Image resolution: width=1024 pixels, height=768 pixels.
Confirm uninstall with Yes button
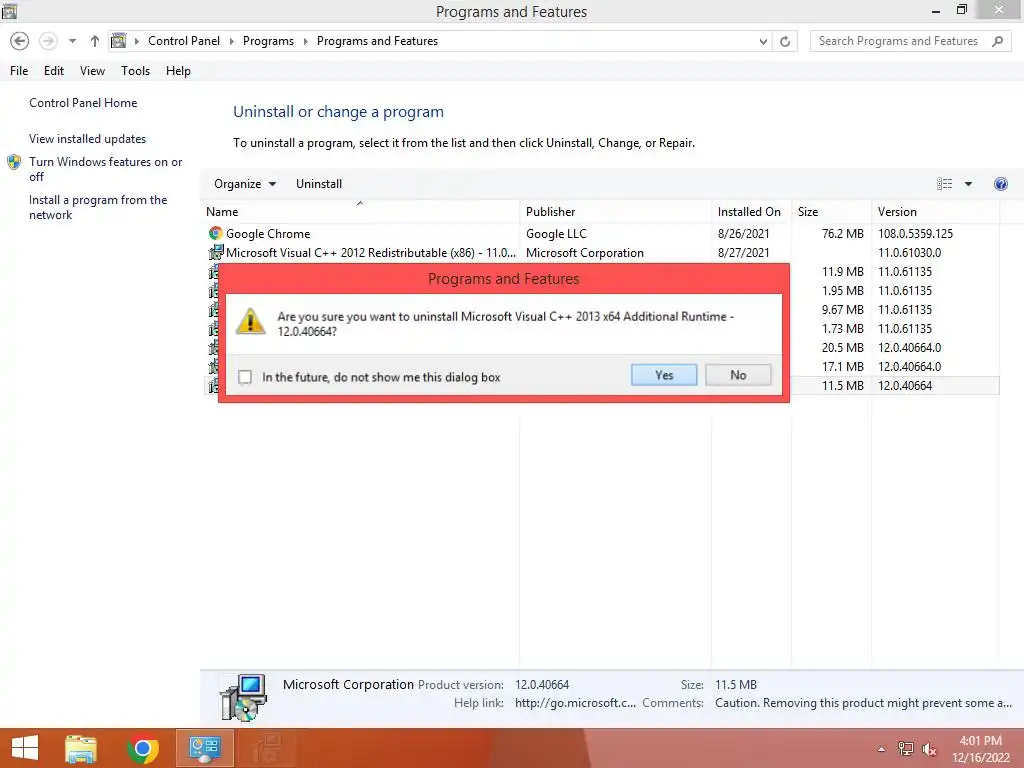click(664, 375)
